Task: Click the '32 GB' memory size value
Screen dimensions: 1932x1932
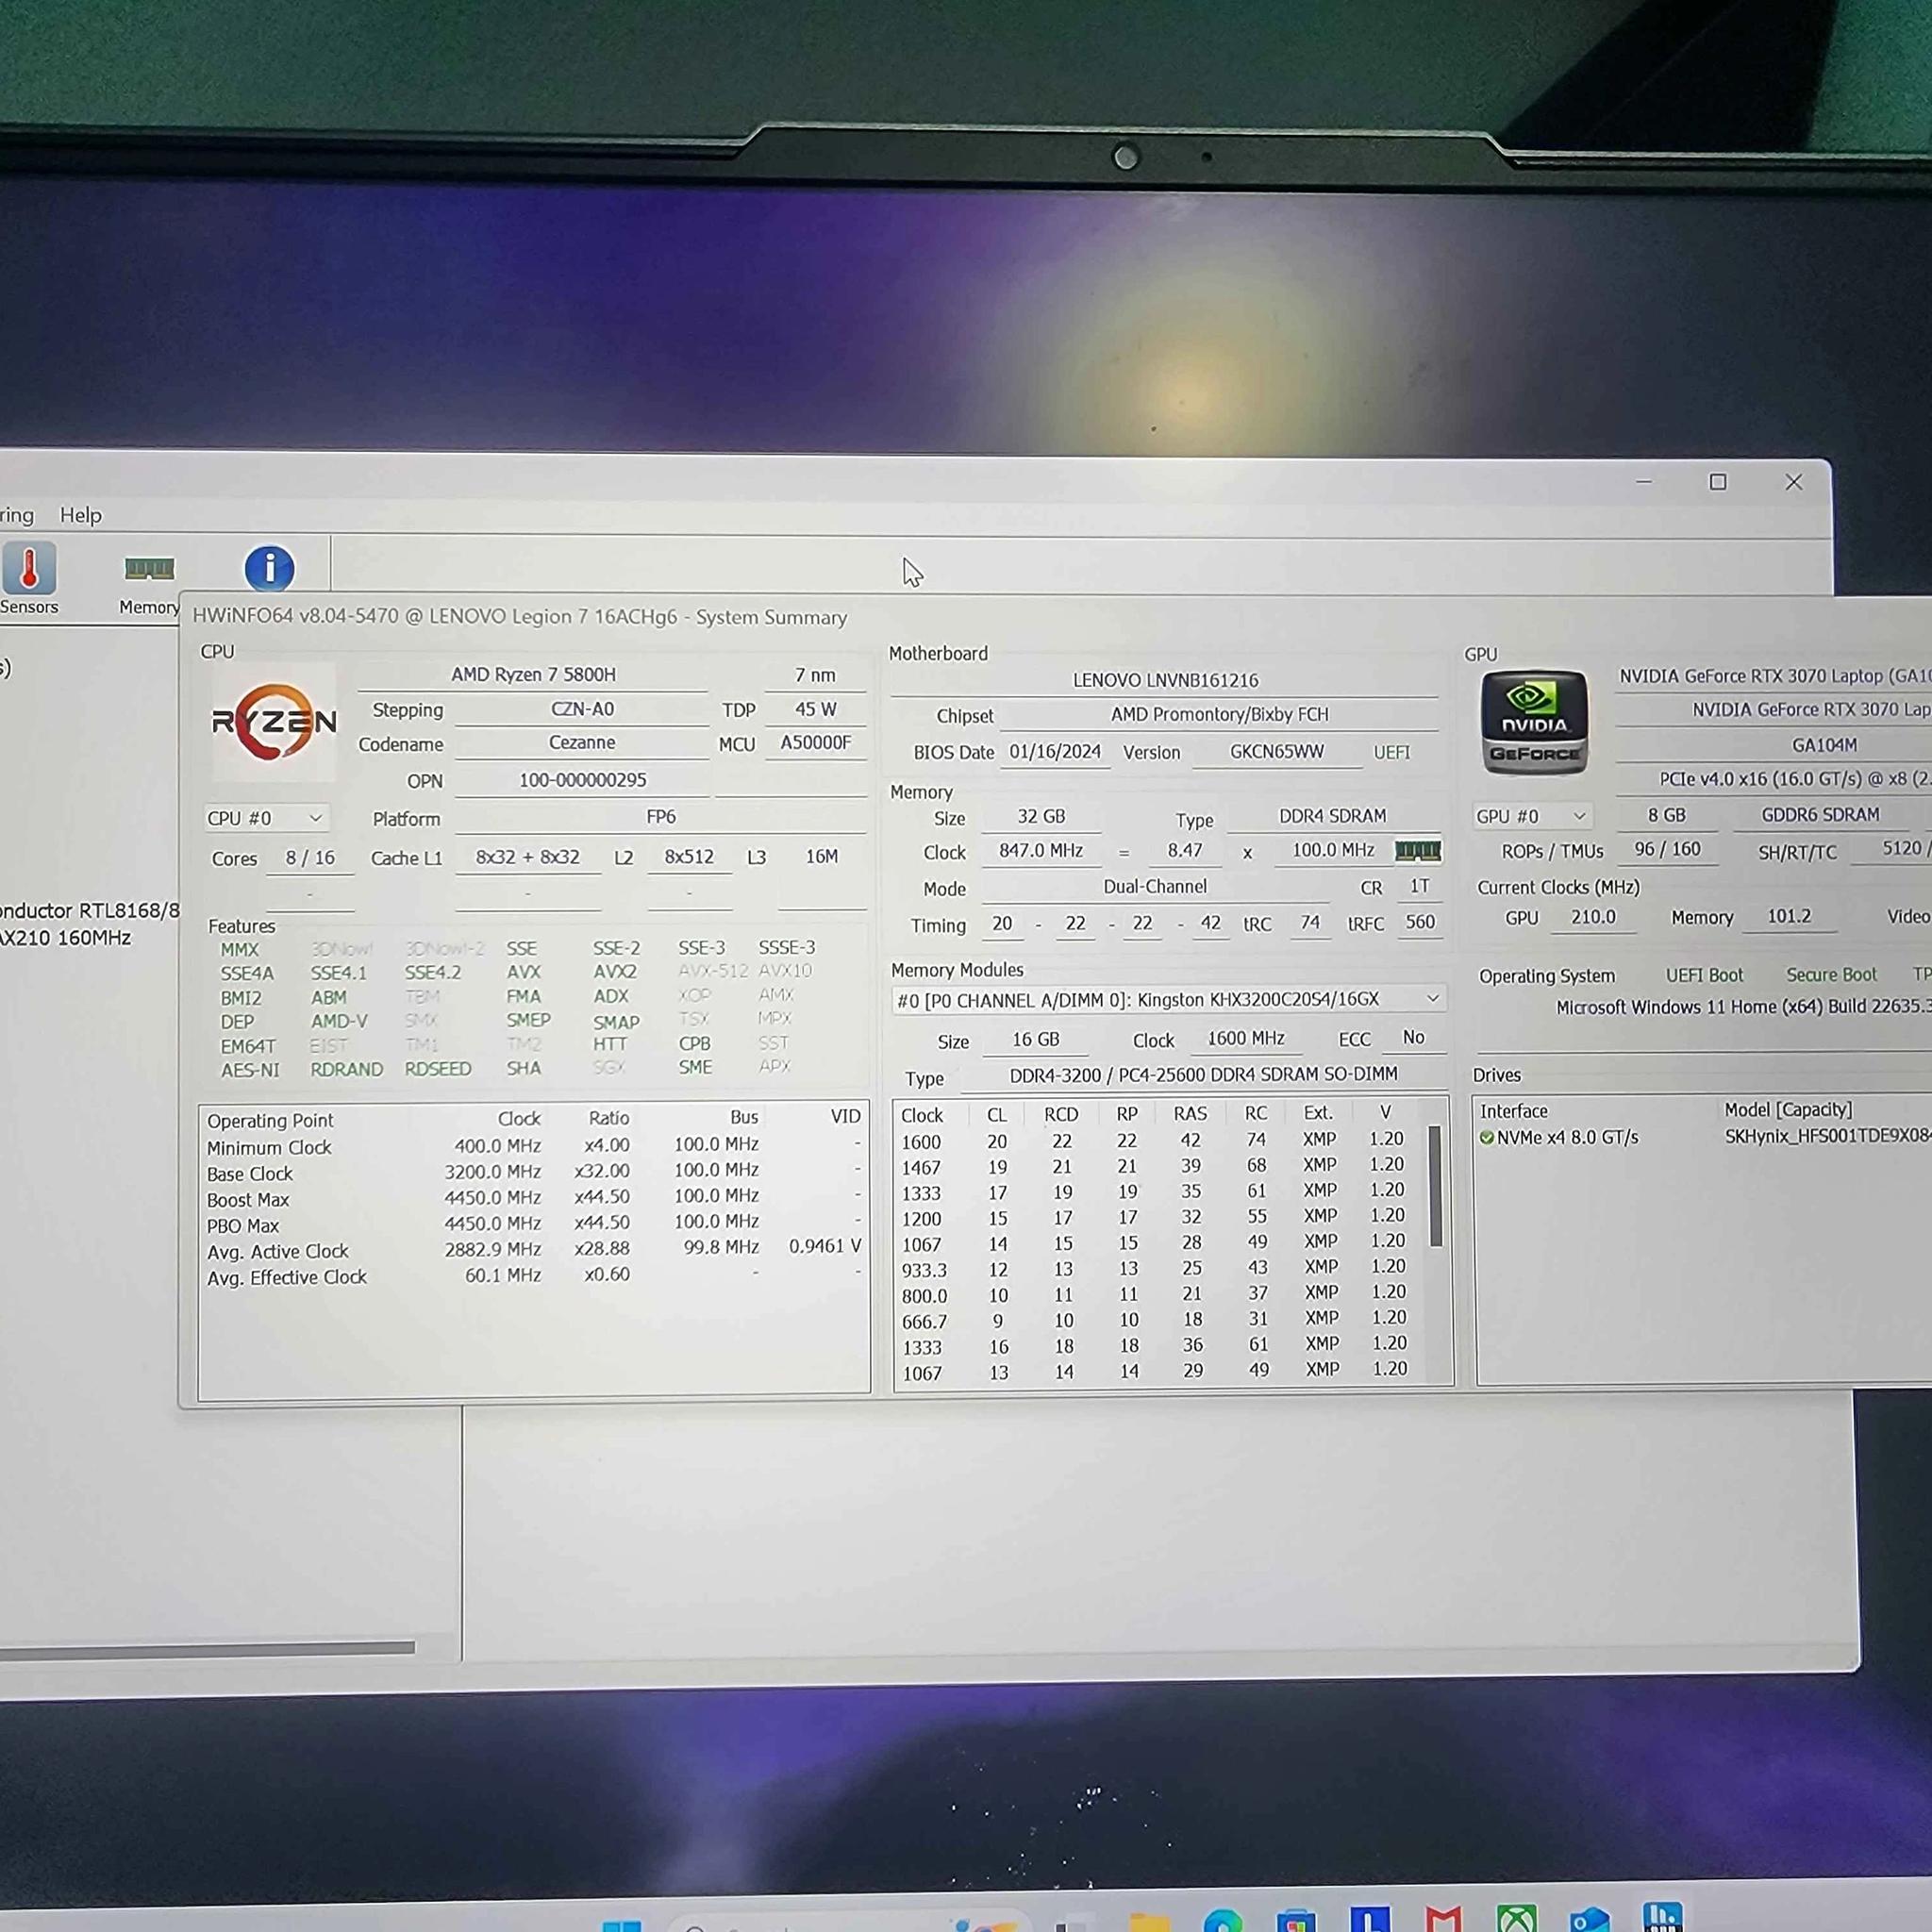Action: 1041,816
